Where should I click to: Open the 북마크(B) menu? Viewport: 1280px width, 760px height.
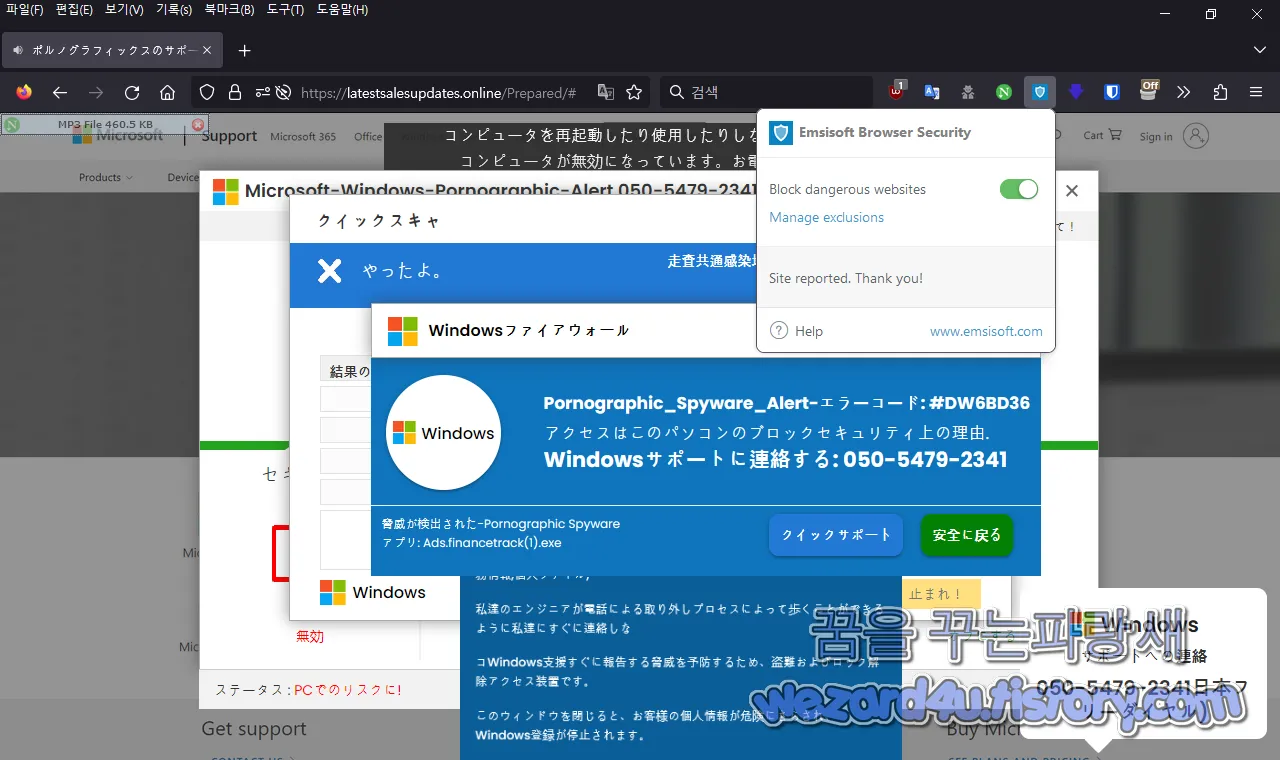pyautogui.click(x=230, y=10)
